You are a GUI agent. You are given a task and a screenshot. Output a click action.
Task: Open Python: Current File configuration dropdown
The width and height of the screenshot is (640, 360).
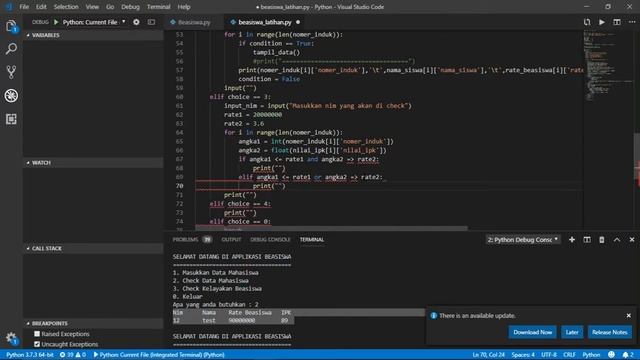click(94, 22)
